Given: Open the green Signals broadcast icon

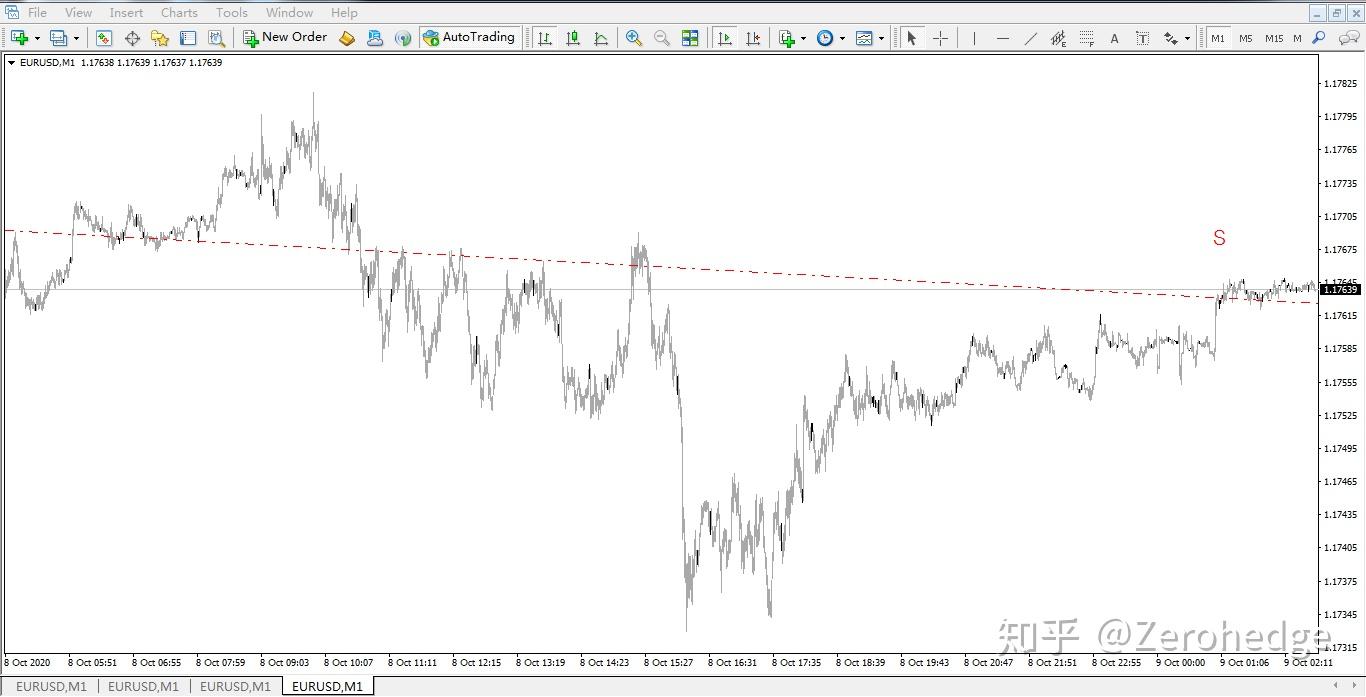Looking at the screenshot, I should pyautogui.click(x=403, y=38).
